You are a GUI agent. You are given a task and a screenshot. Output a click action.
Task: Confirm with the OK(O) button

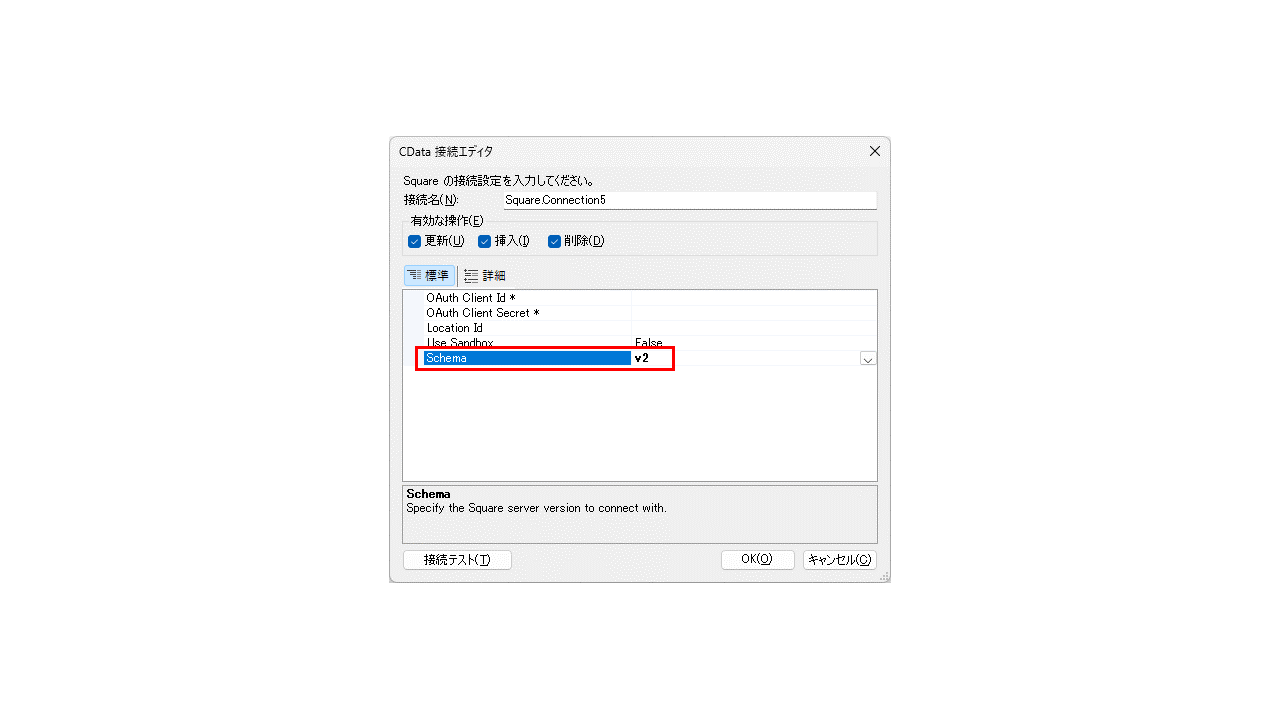tap(757, 560)
